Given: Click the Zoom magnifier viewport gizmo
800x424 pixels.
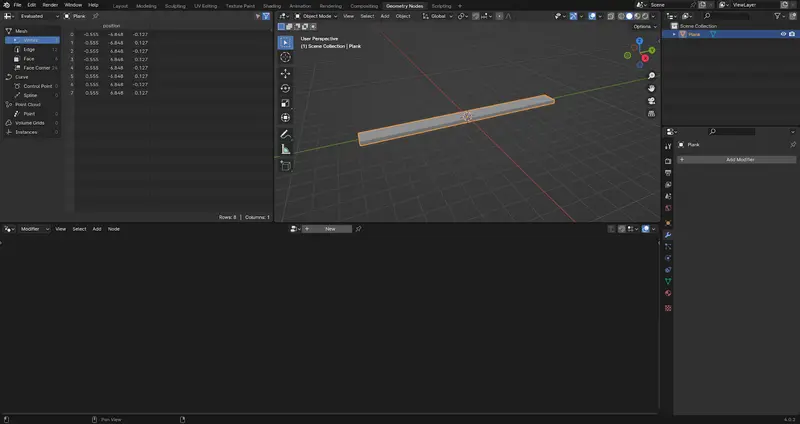Looking at the screenshot, I should pyautogui.click(x=651, y=76).
